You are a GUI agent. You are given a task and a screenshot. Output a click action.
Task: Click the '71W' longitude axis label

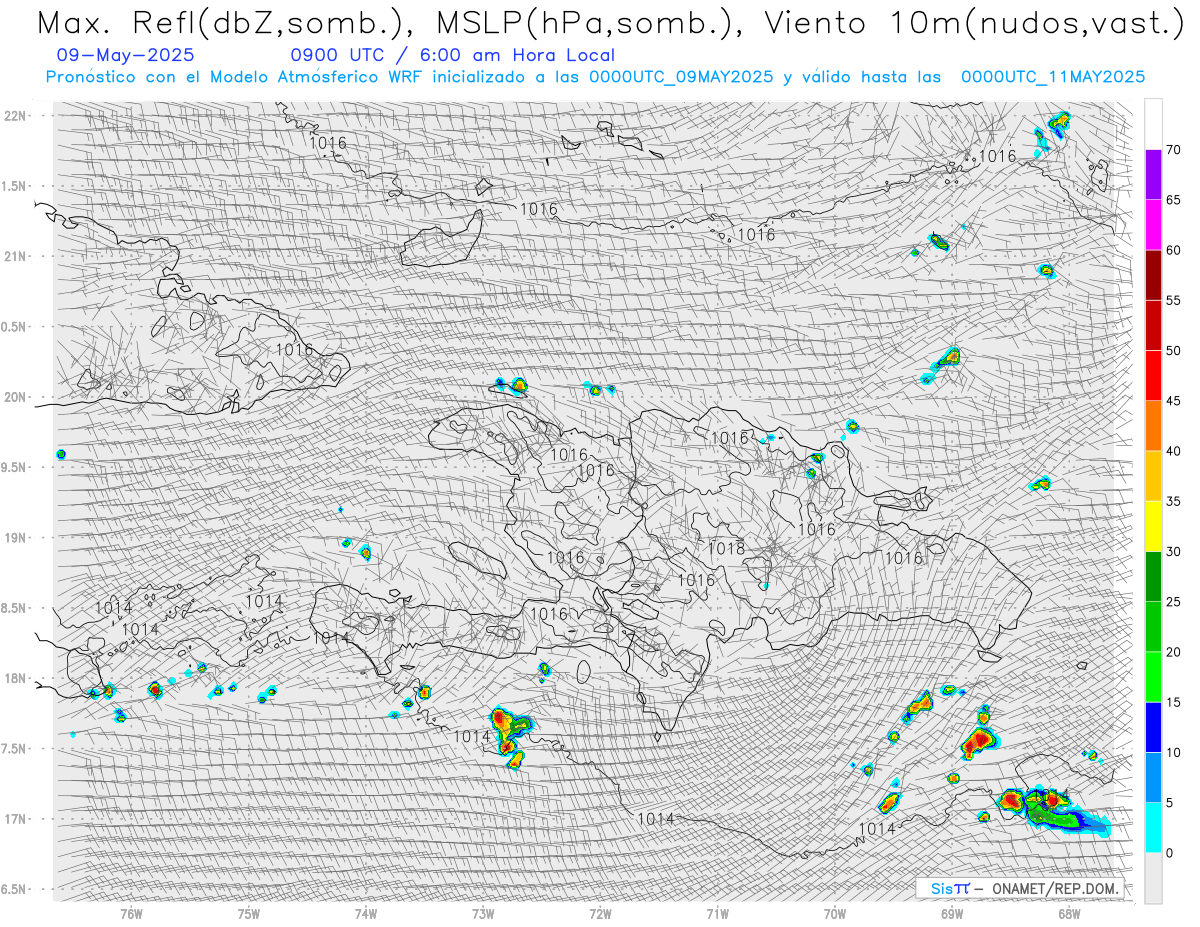pos(717,913)
